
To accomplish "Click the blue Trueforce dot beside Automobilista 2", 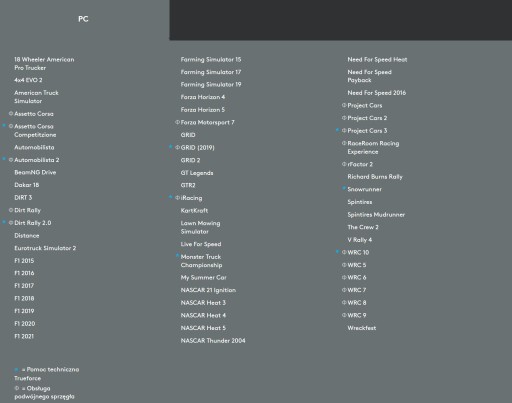I will click(4, 159).
